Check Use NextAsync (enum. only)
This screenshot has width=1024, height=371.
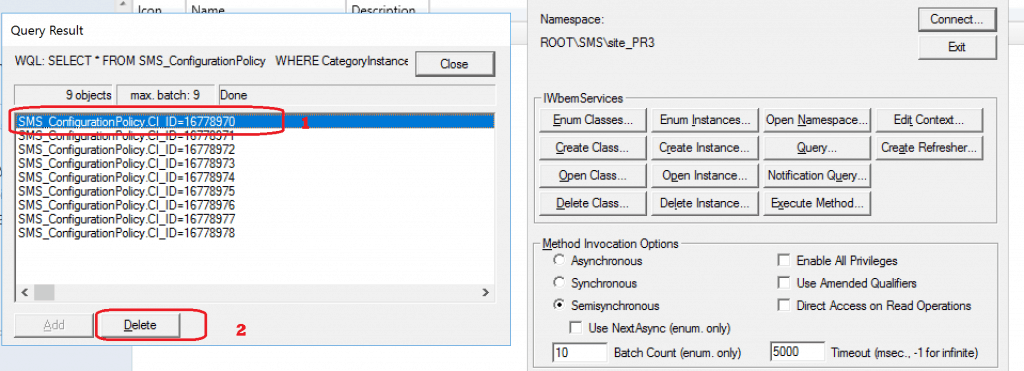pos(576,327)
